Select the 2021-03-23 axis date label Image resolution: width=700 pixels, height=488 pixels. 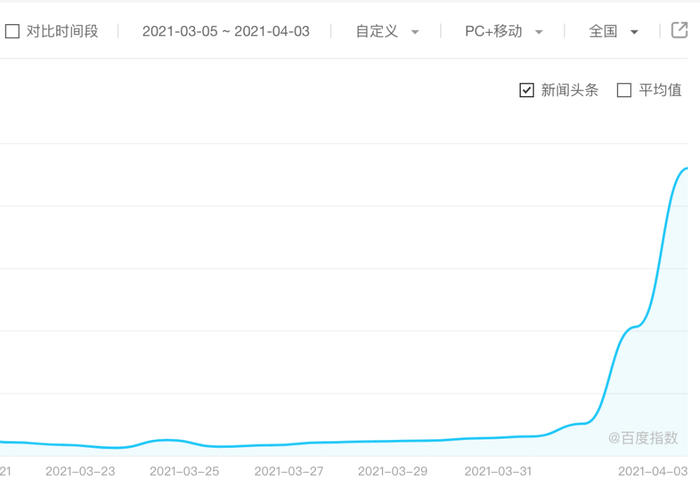point(80,470)
